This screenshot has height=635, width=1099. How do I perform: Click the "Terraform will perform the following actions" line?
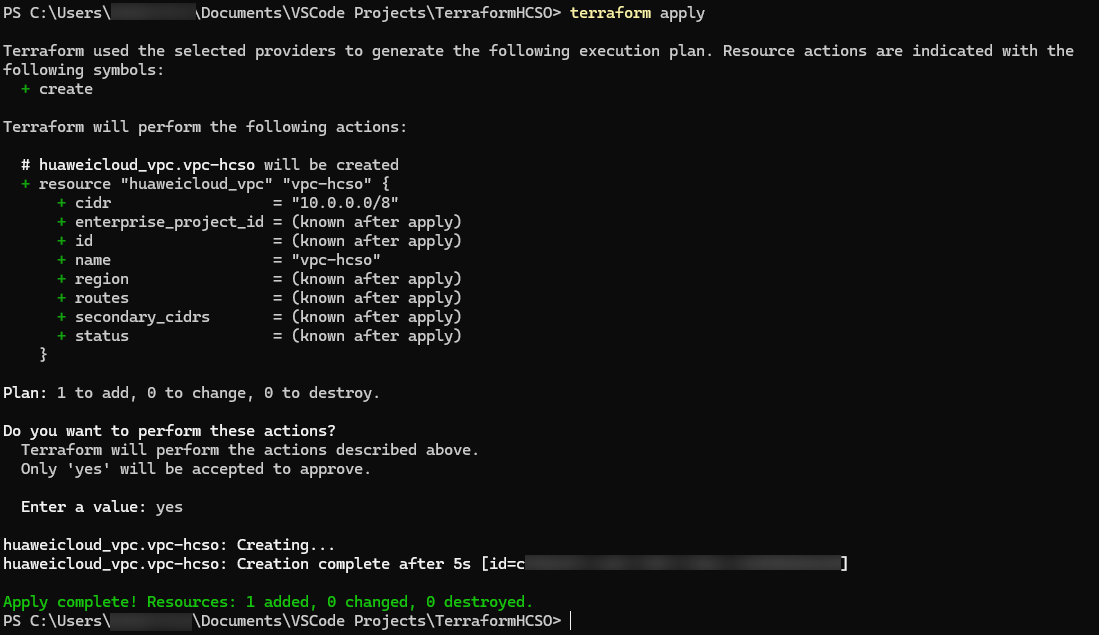[x=205, y=127]
